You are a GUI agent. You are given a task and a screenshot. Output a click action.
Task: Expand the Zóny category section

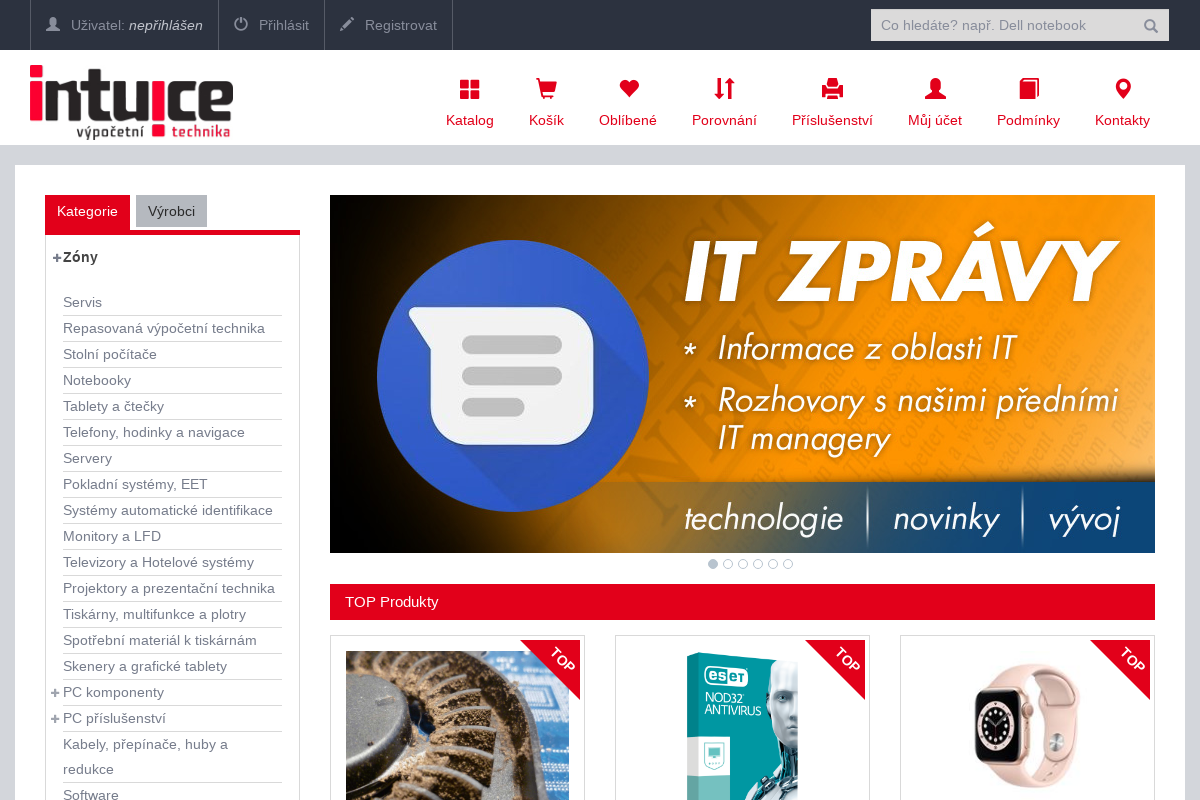click(x=55, y=257)
